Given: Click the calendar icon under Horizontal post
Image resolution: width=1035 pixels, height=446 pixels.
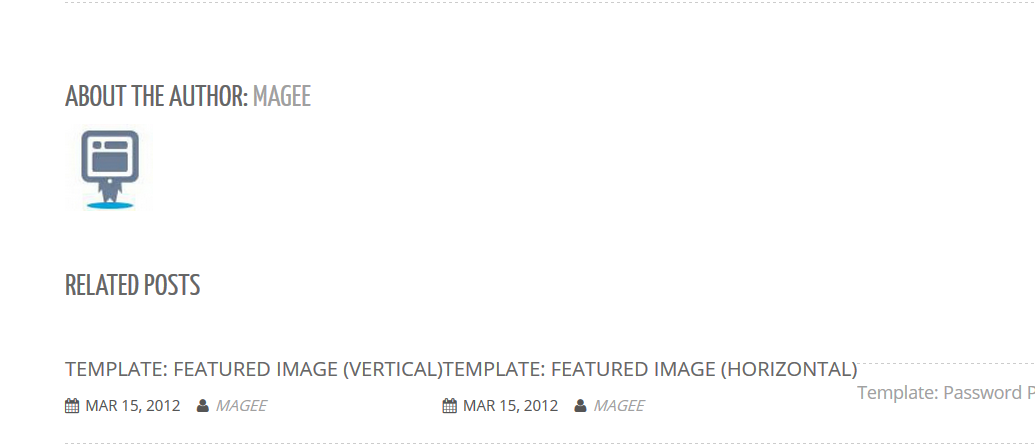Looking at the screenshot, I should [450, 406].
